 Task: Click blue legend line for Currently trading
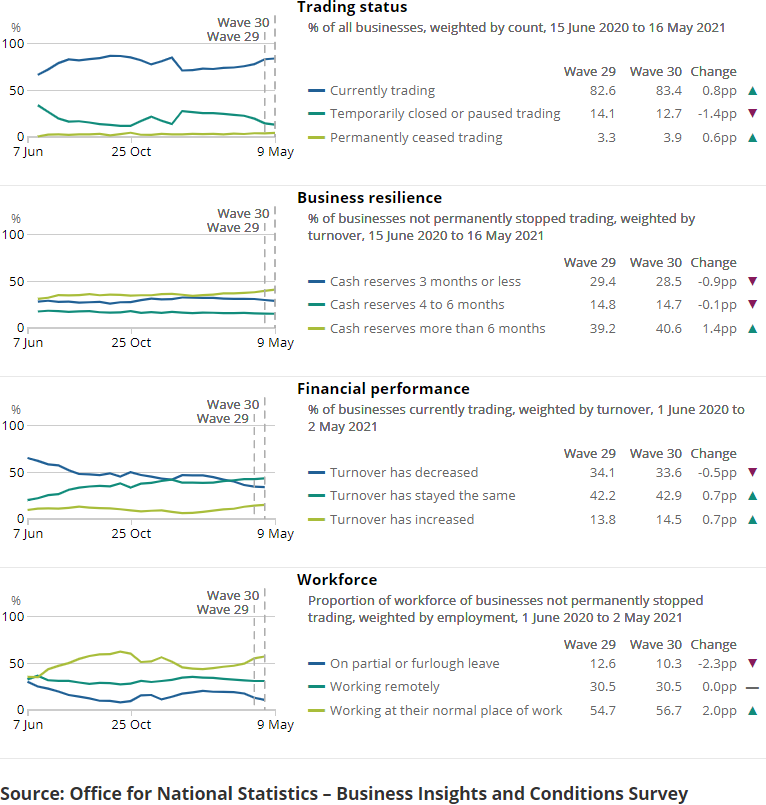pyautogui.click(x=316, y=91)
